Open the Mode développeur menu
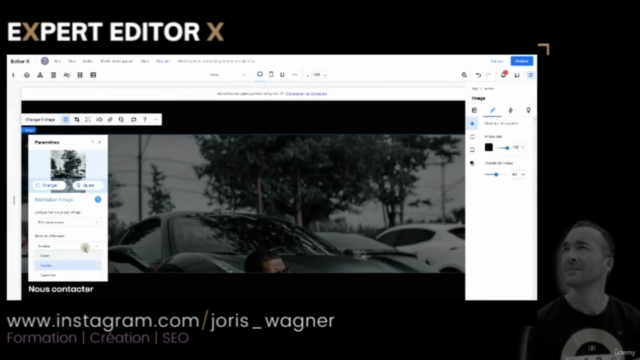 (x=117, y=61)
